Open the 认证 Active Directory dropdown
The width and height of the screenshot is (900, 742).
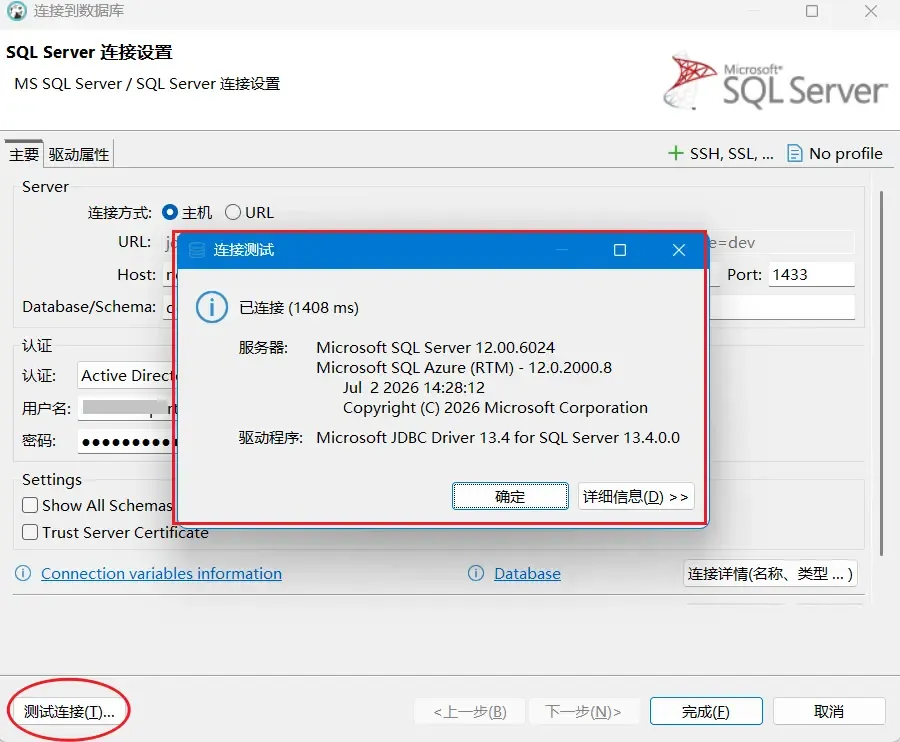(x=127, y=375)
